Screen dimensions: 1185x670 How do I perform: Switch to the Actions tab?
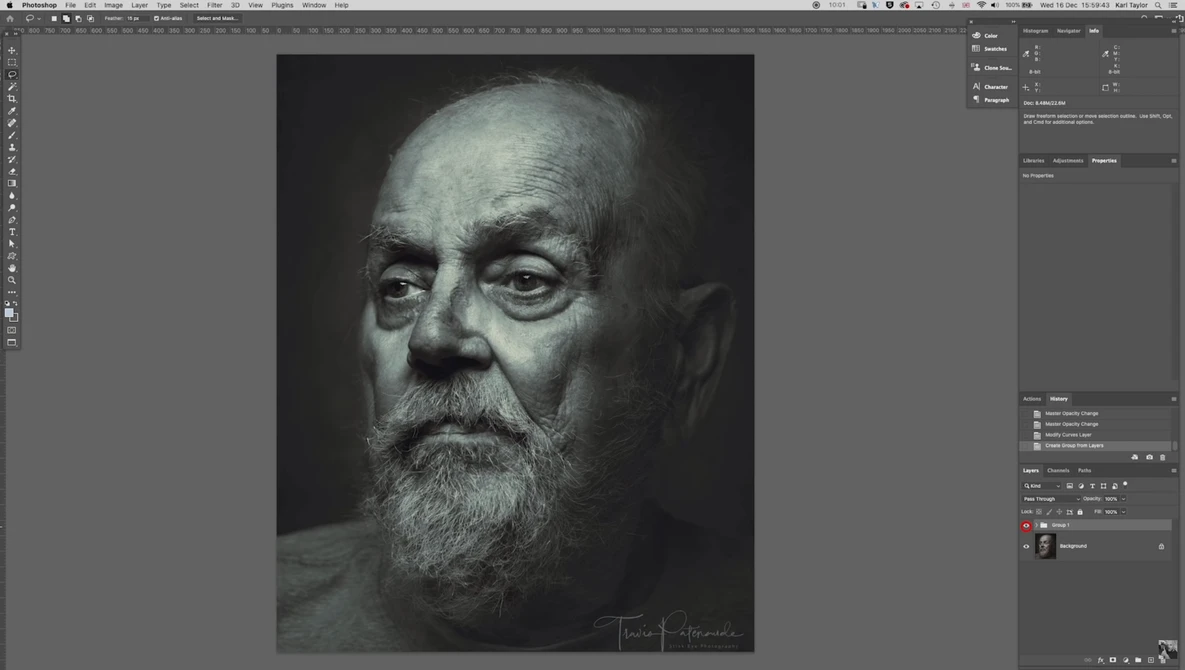coord(1032,399)
